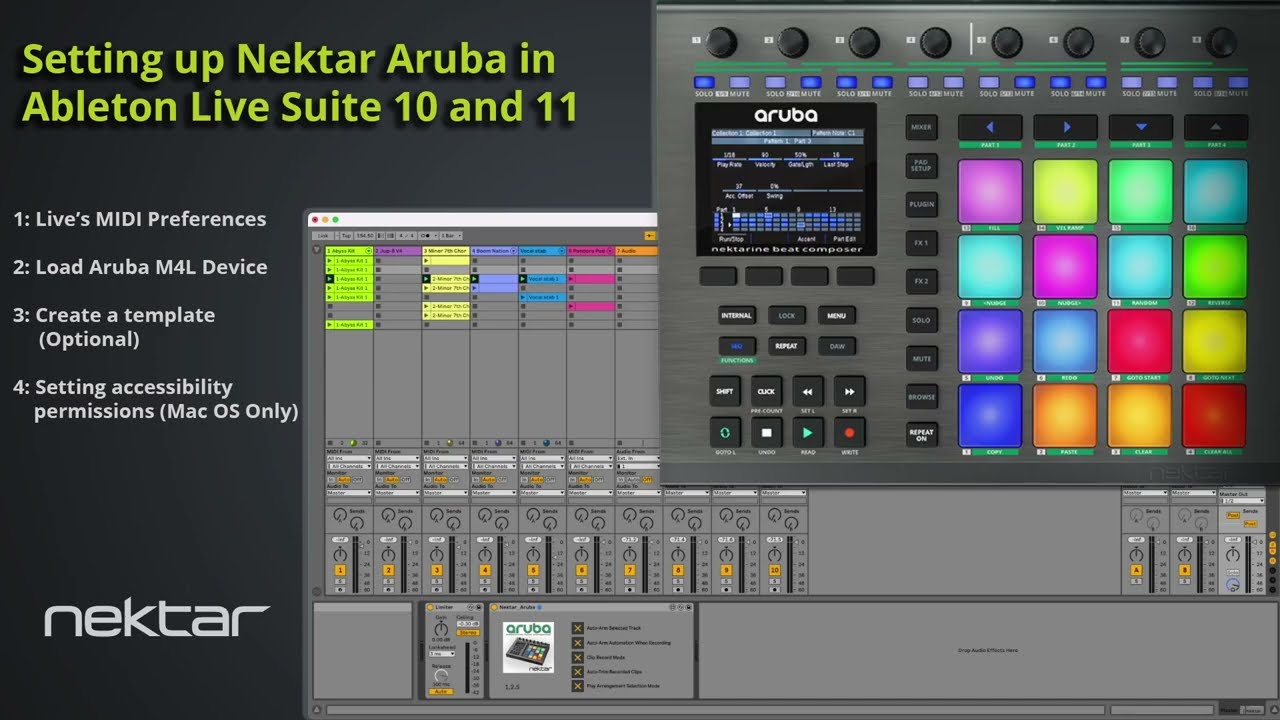The height and width of the screenshot is (720, 1280).
Task: Turn off the Nektar_Aruba device activator
Action: point(494,607)
